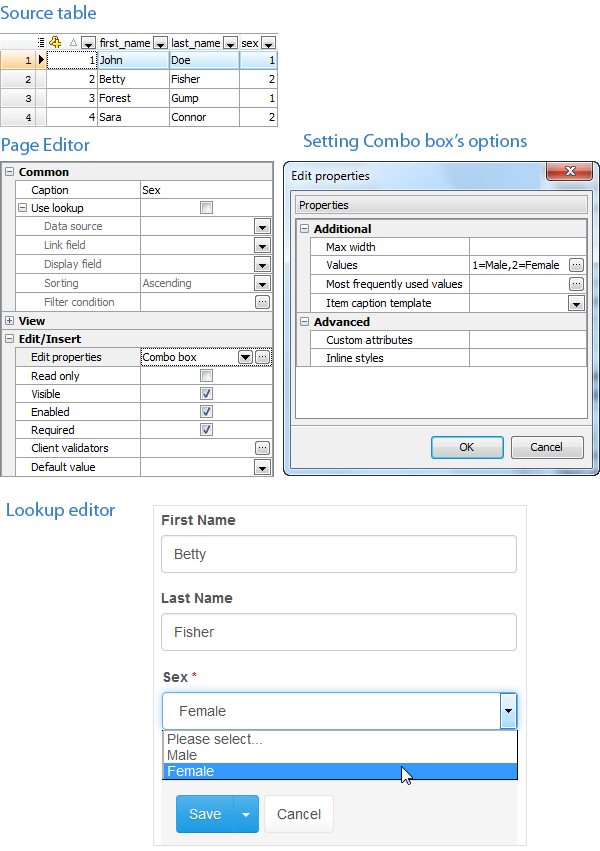
Task: Expand the View property group
Action: 9,321
